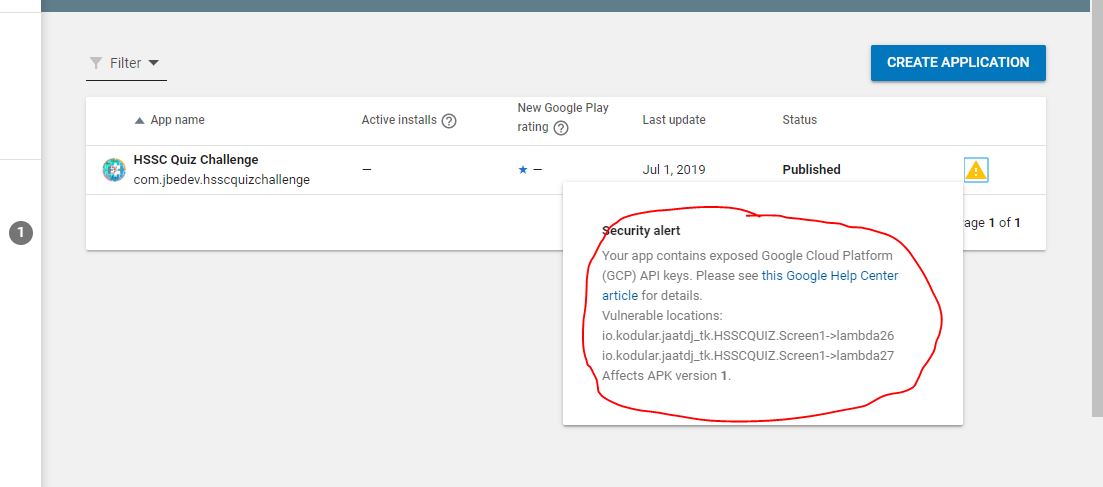The height and width of the screenshot is (487, 1103).
Task: Click the vertical scrollbar on the right
Action: pyautogui.click(x=1096, y=200)
